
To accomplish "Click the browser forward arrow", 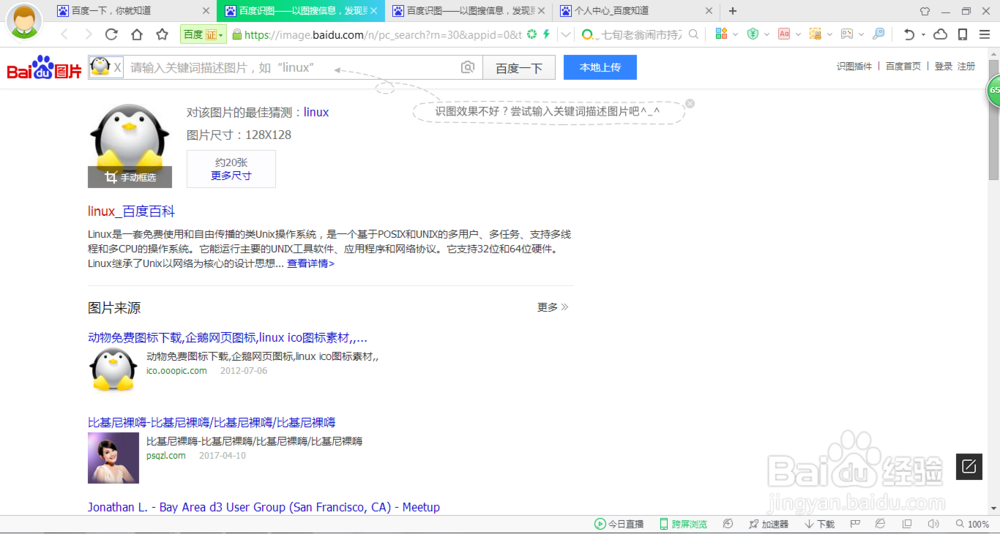I will pyautogui.click(x=88, y=34).
